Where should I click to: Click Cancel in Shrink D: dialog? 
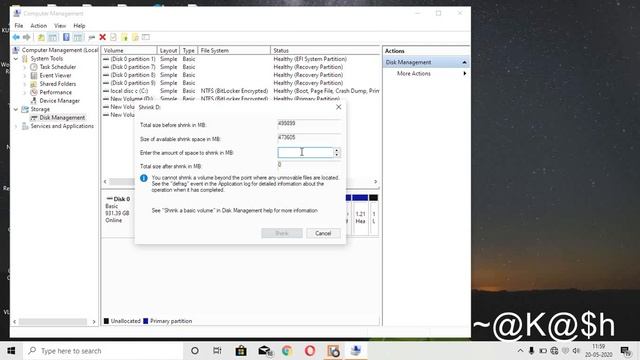pos(323,233)
